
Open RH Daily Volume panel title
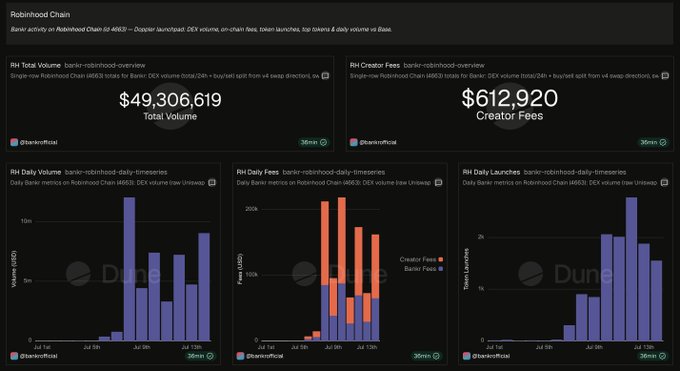coord(36,172)
